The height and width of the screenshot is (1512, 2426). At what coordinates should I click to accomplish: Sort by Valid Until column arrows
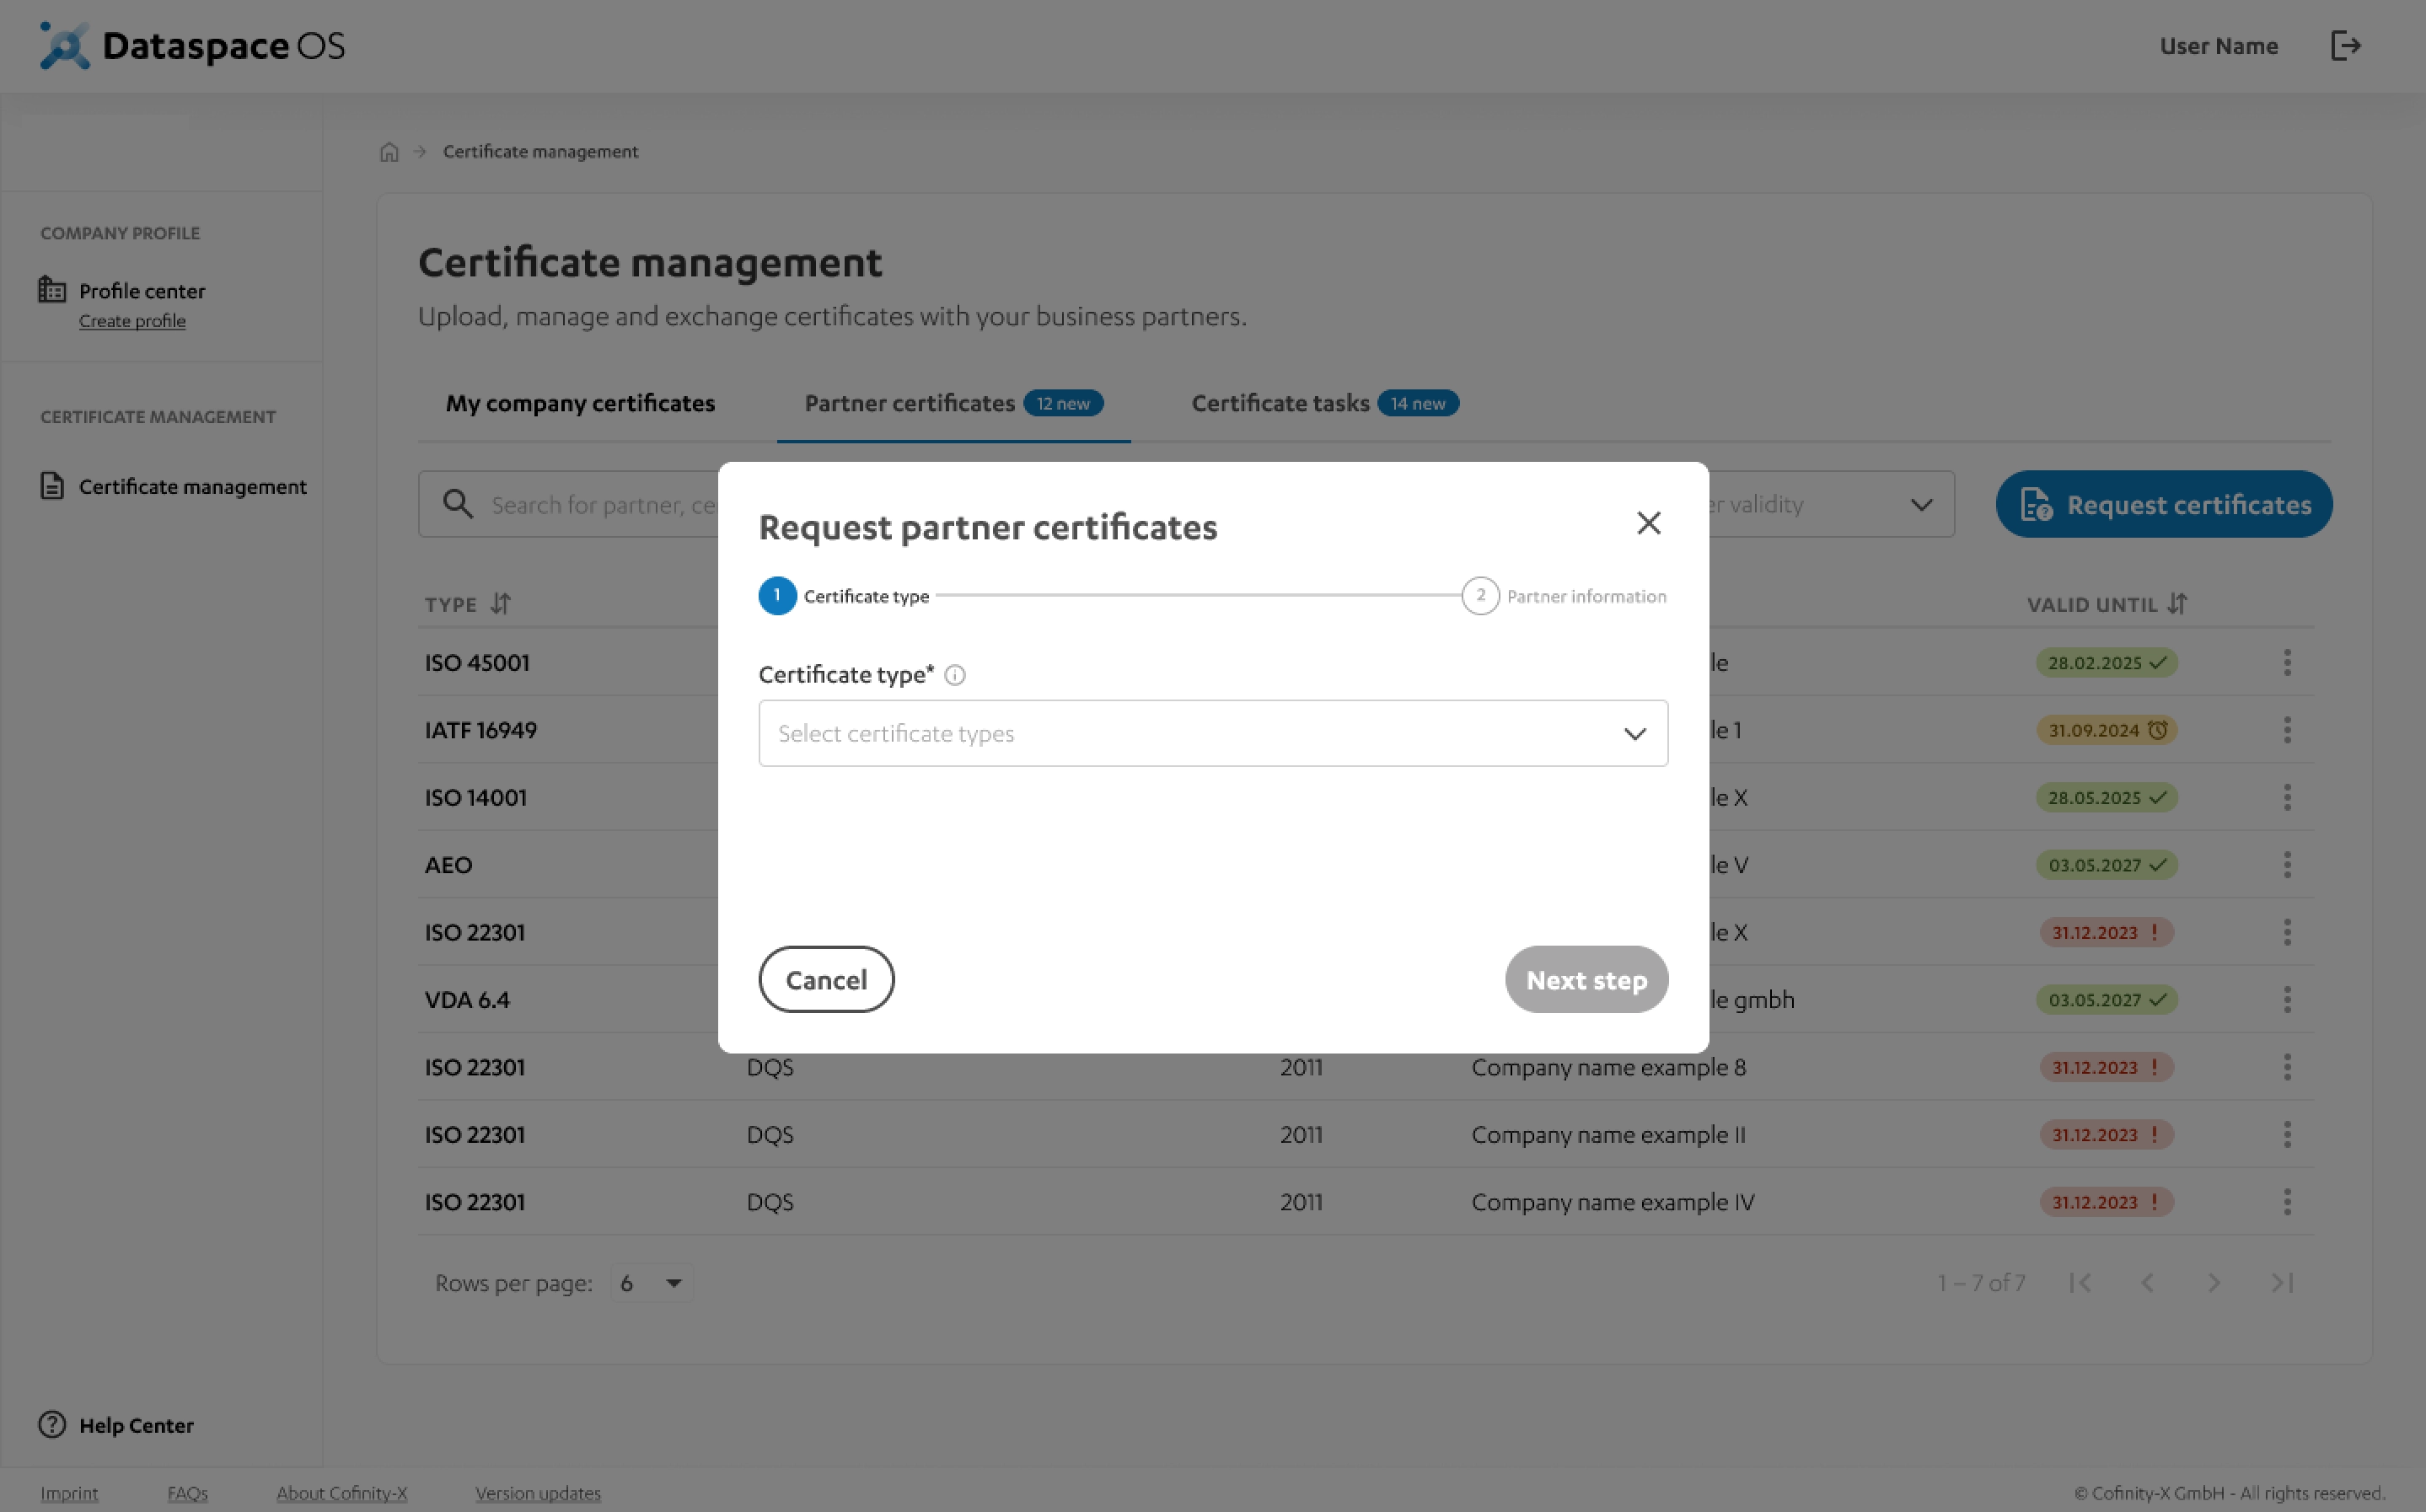point(2177,604)
